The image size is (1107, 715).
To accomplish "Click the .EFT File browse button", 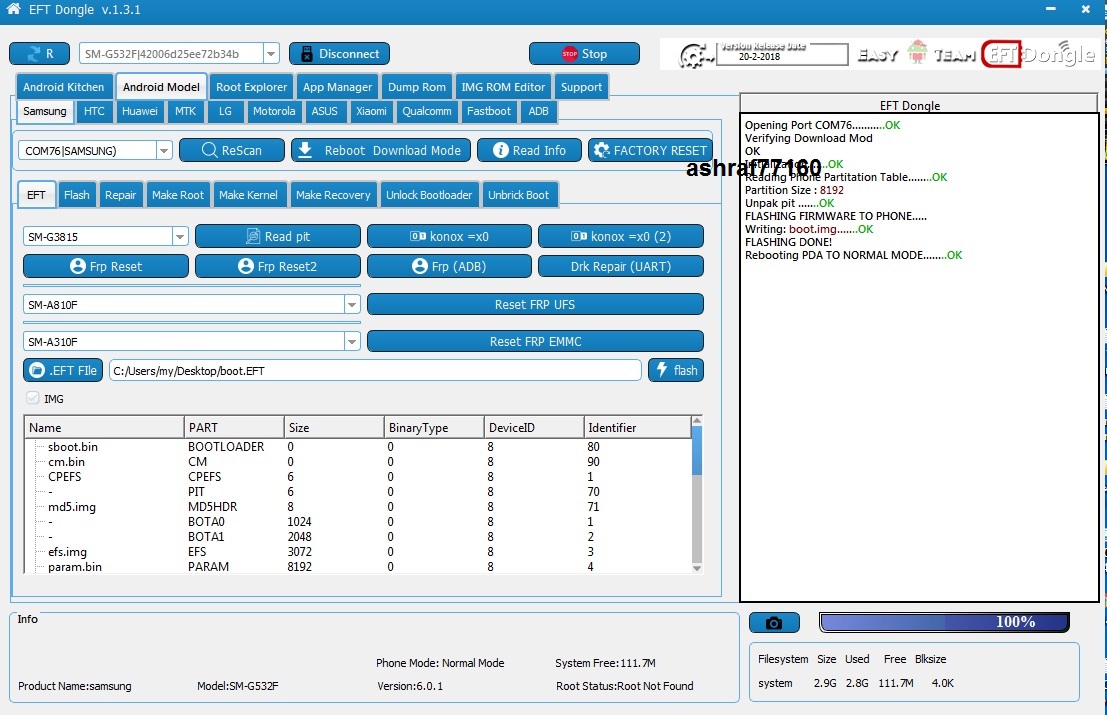I will click(x=63, y=371).
